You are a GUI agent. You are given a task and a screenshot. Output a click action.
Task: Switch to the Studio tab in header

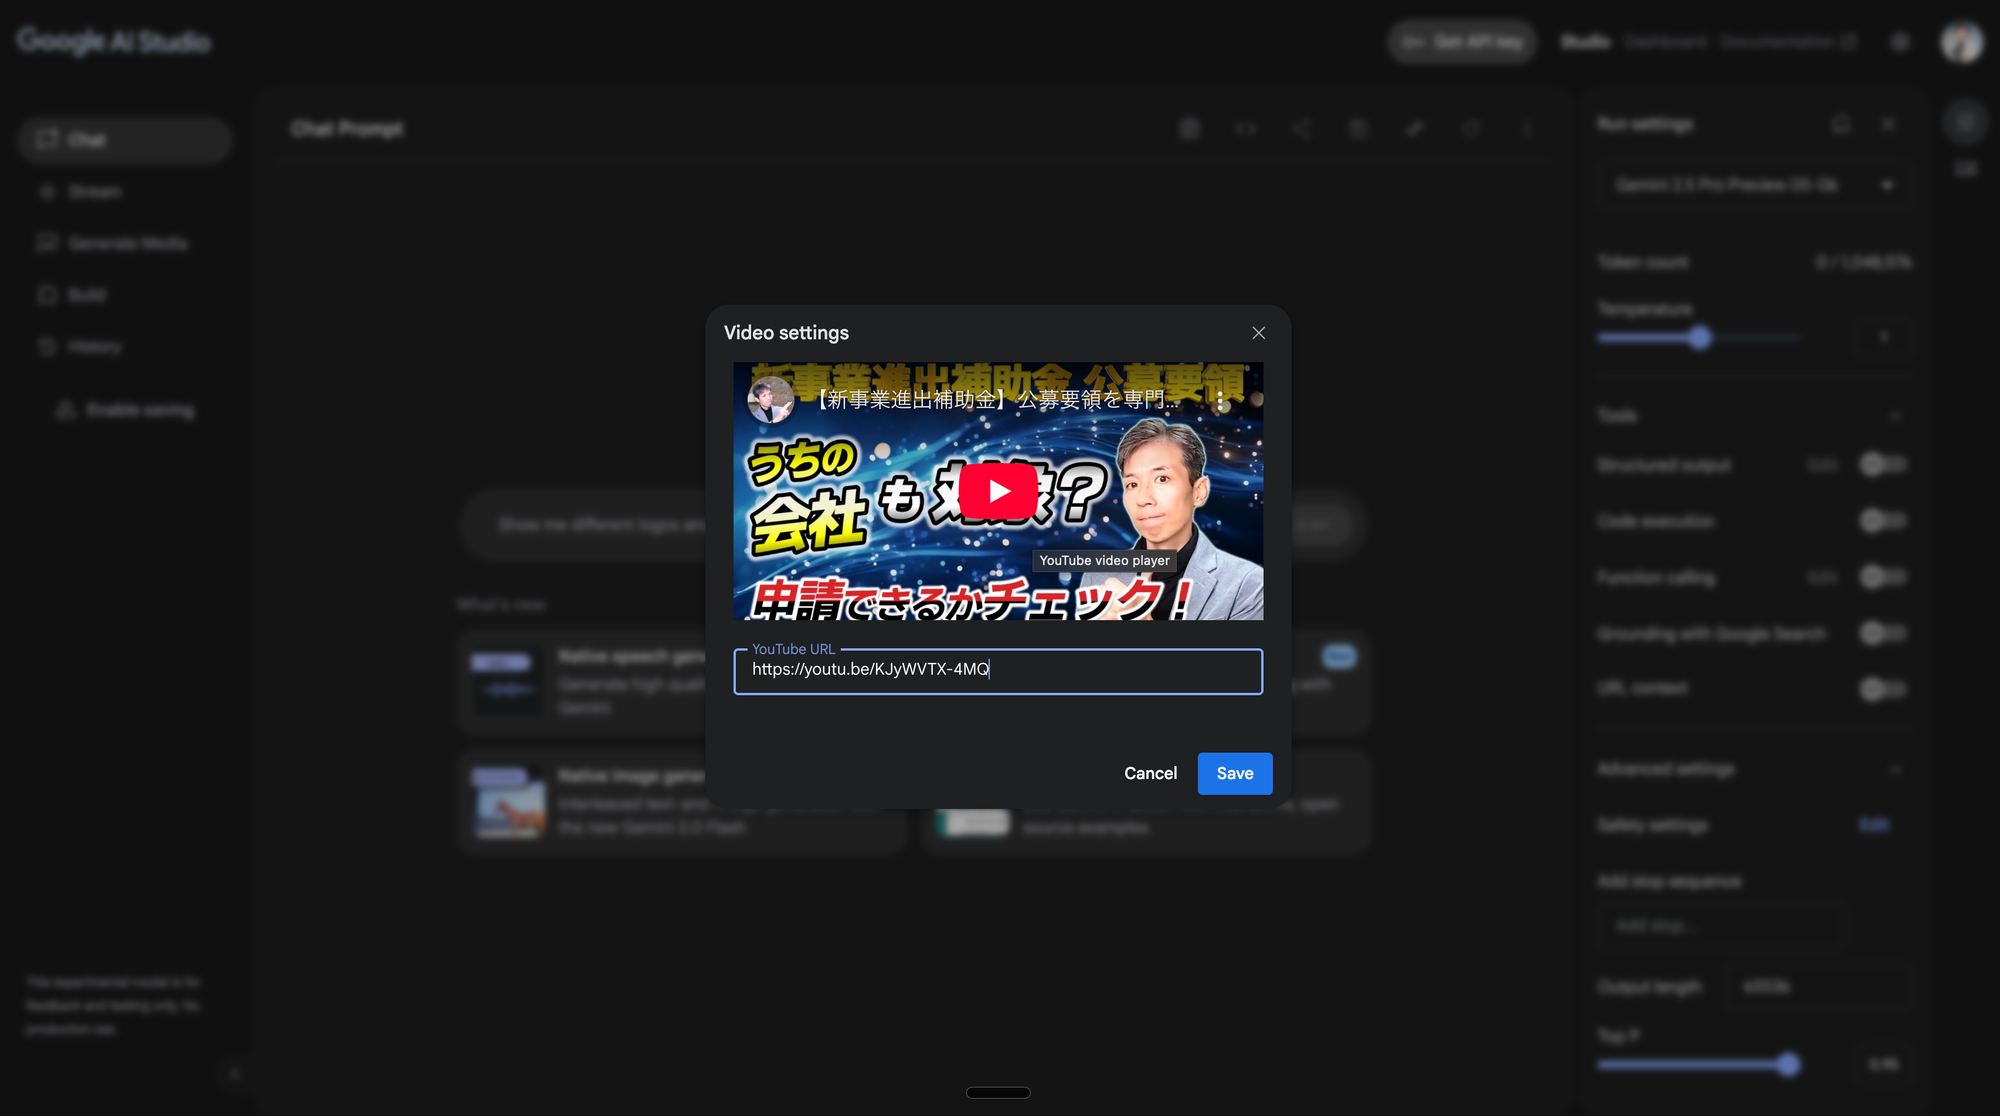coord(1585,42)
